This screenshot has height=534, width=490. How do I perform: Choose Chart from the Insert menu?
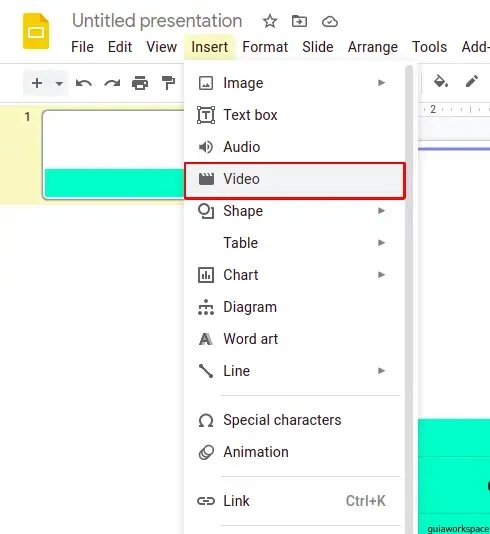[x=295, y=275]
